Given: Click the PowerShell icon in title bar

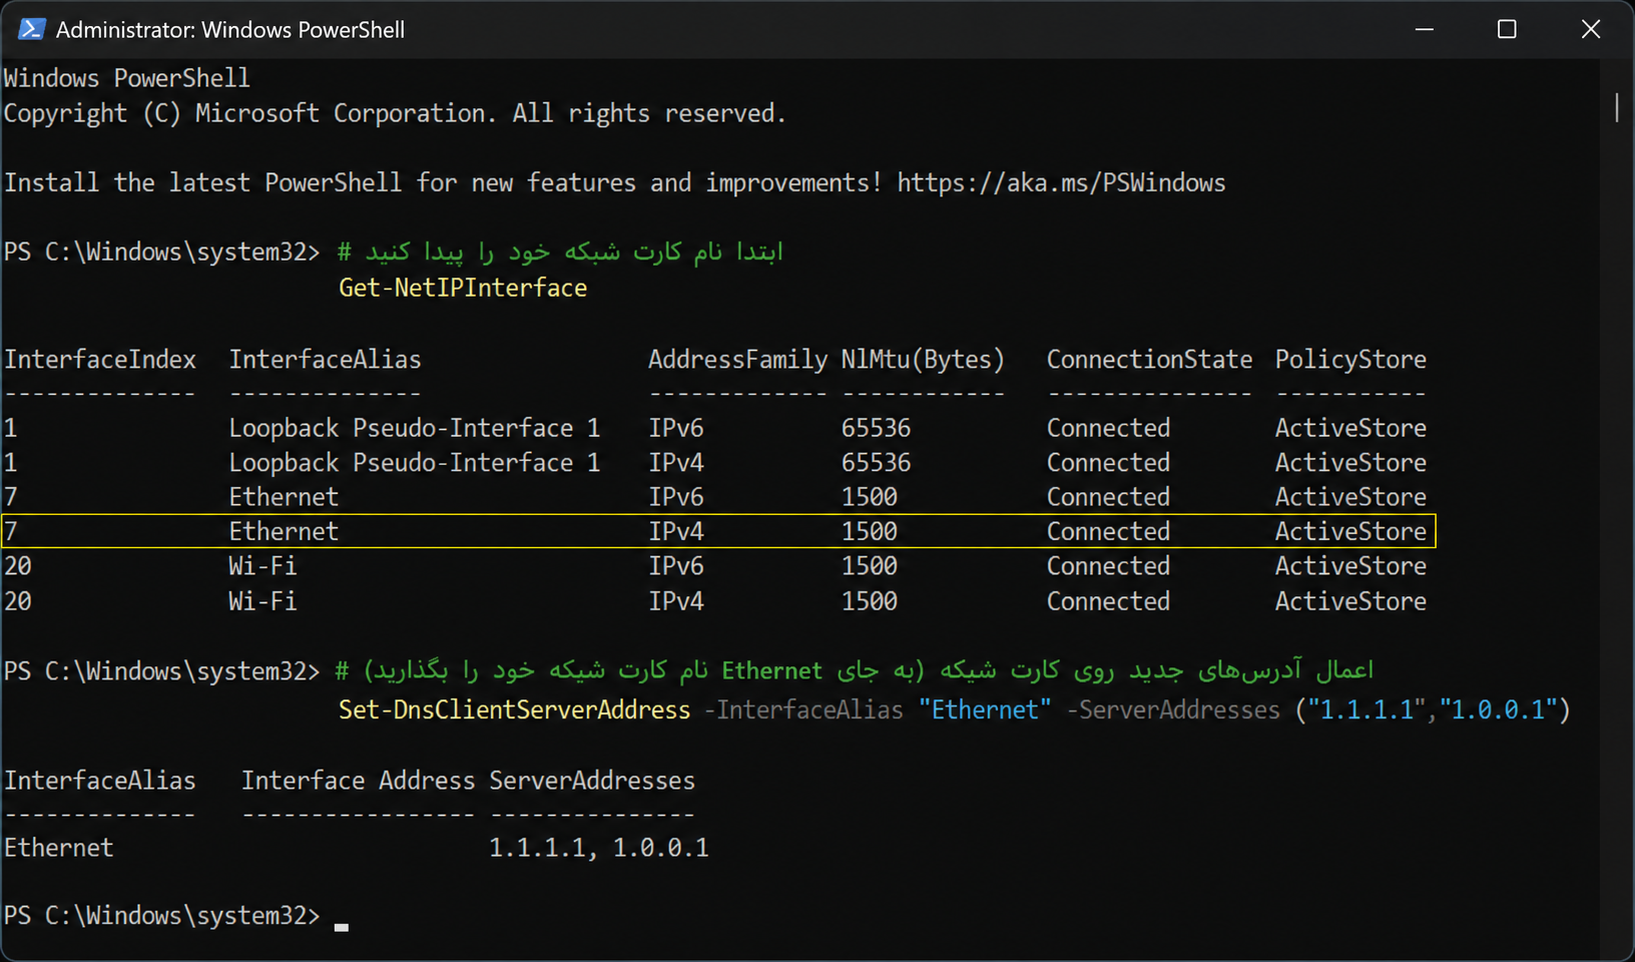Looking at the screenshot, I should pyautogui.click(x=31, y=29).
